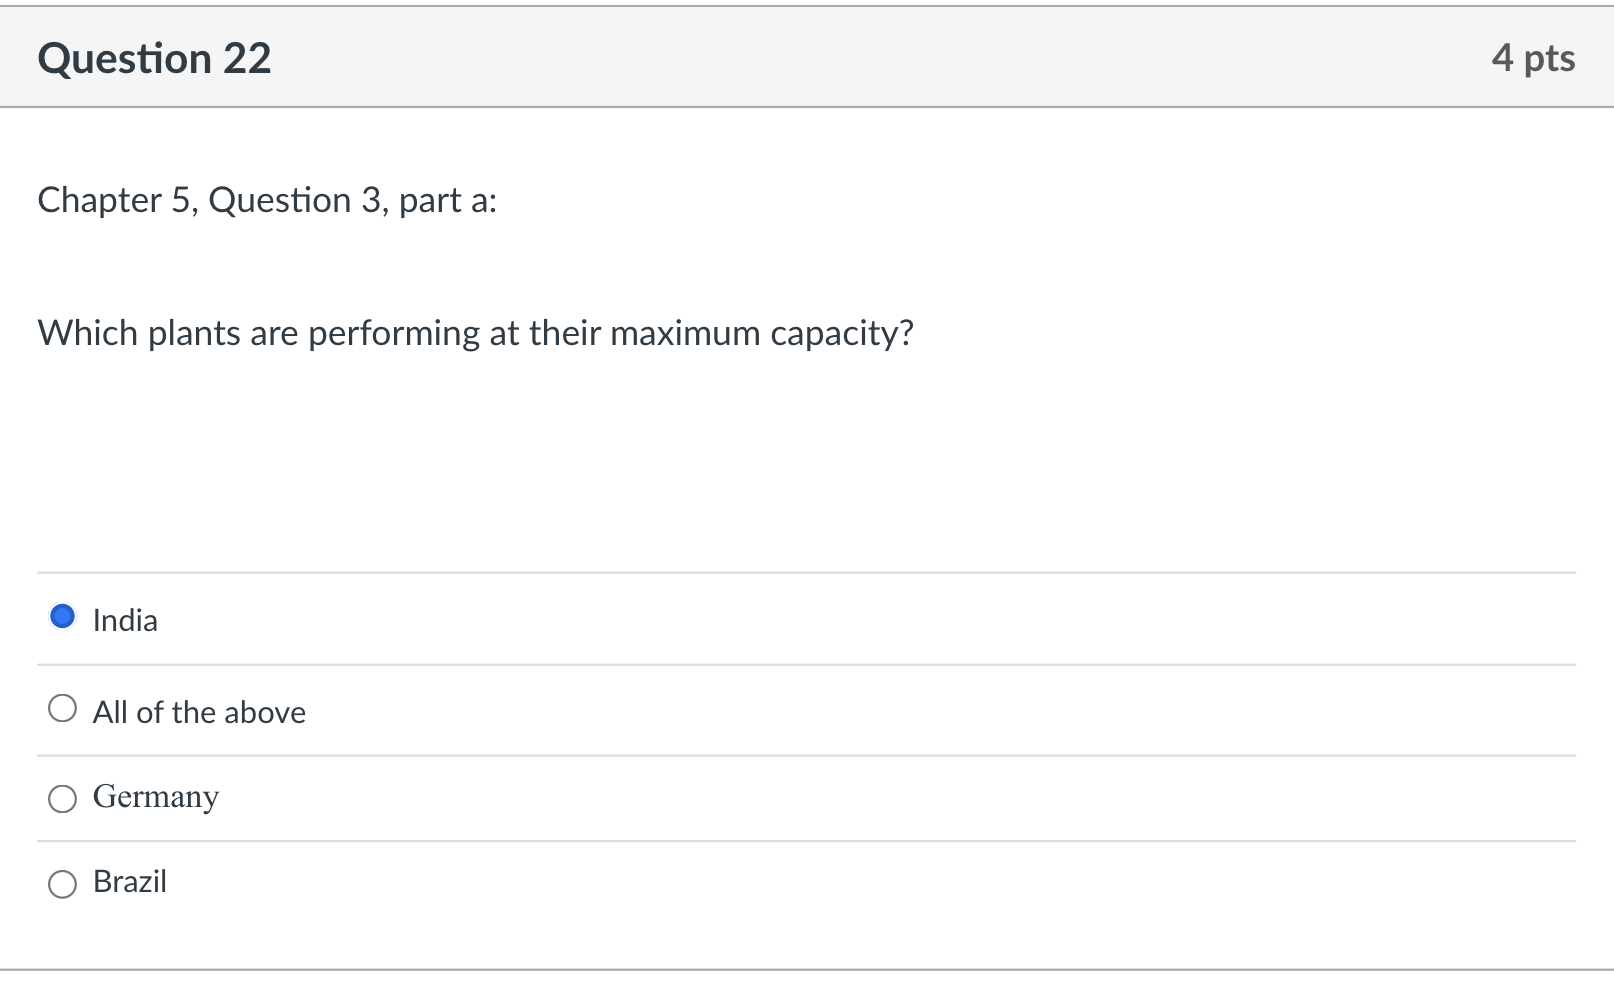Choose the All of the above radio button
Image resolution: width=1614 pixels, height=1002 pixels.
[x=62, y=709]
